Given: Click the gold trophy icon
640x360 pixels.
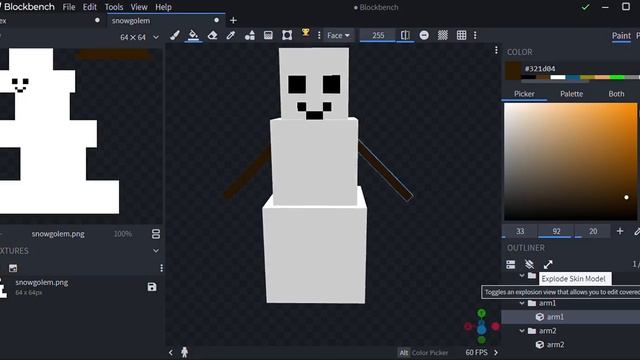Looking at the screenshot, I should (x=305, y=33).
